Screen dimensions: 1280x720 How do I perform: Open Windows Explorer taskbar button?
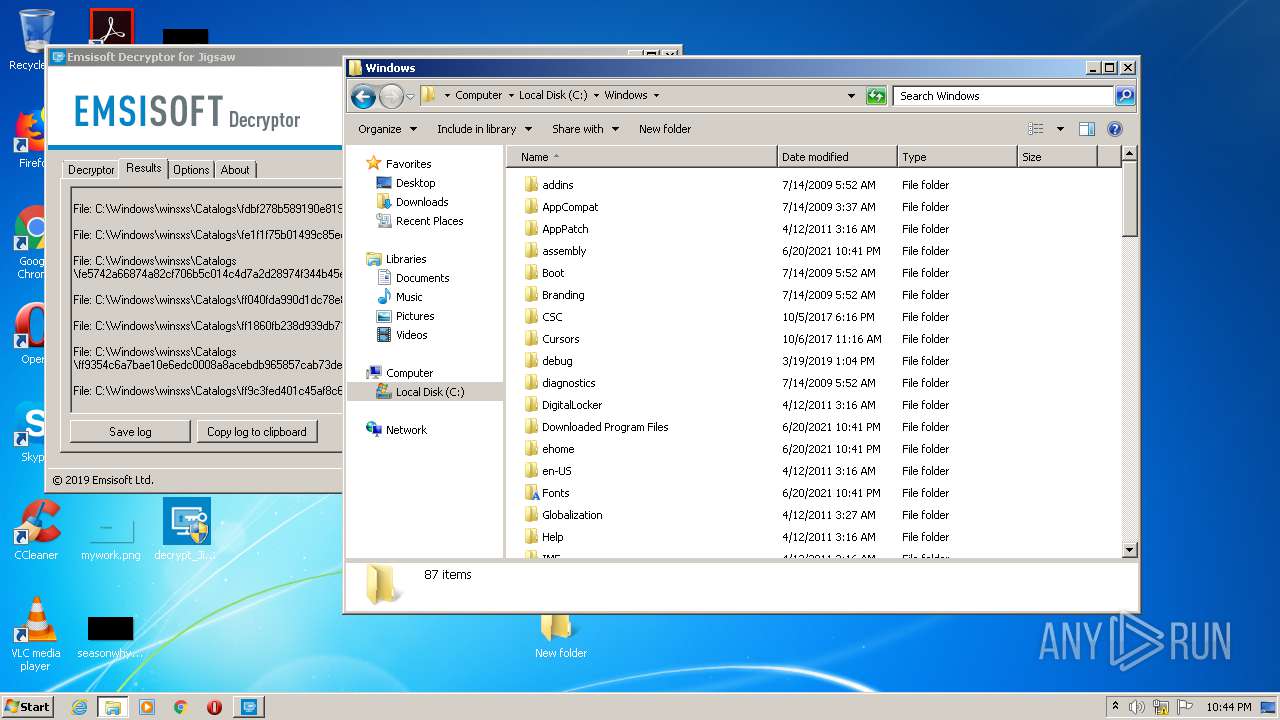click(112, 707)
